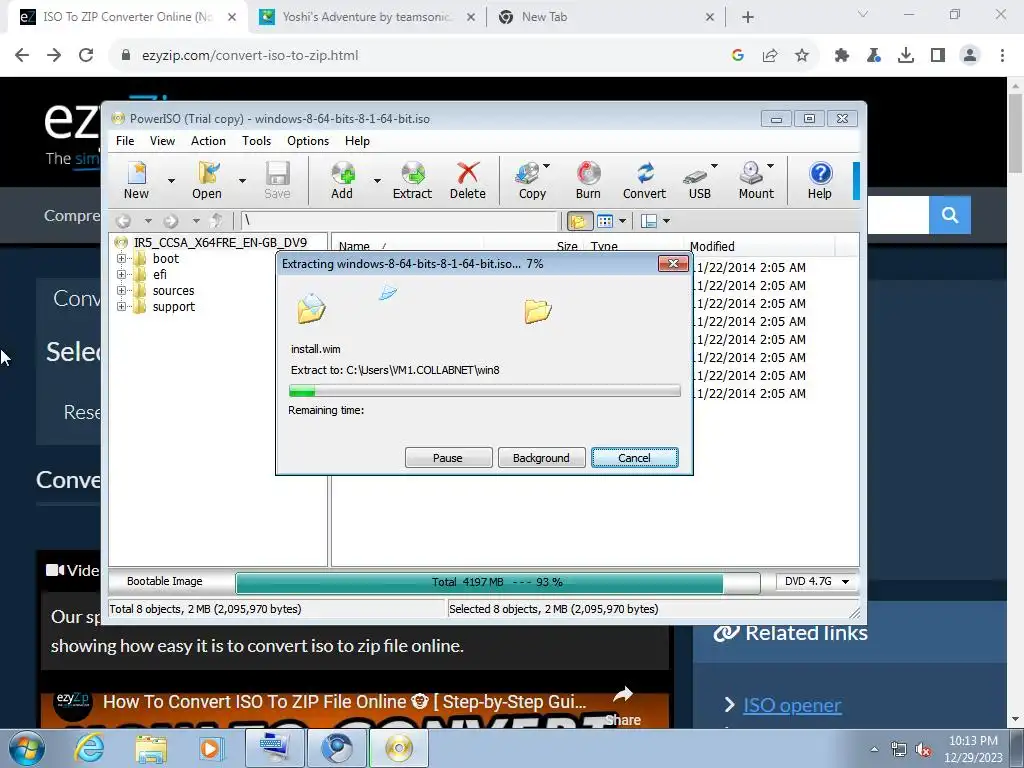Click the Open toolbar icon in PowerISO
Image resolution: width=1024 pixels, height=768 pixels.
207,180
